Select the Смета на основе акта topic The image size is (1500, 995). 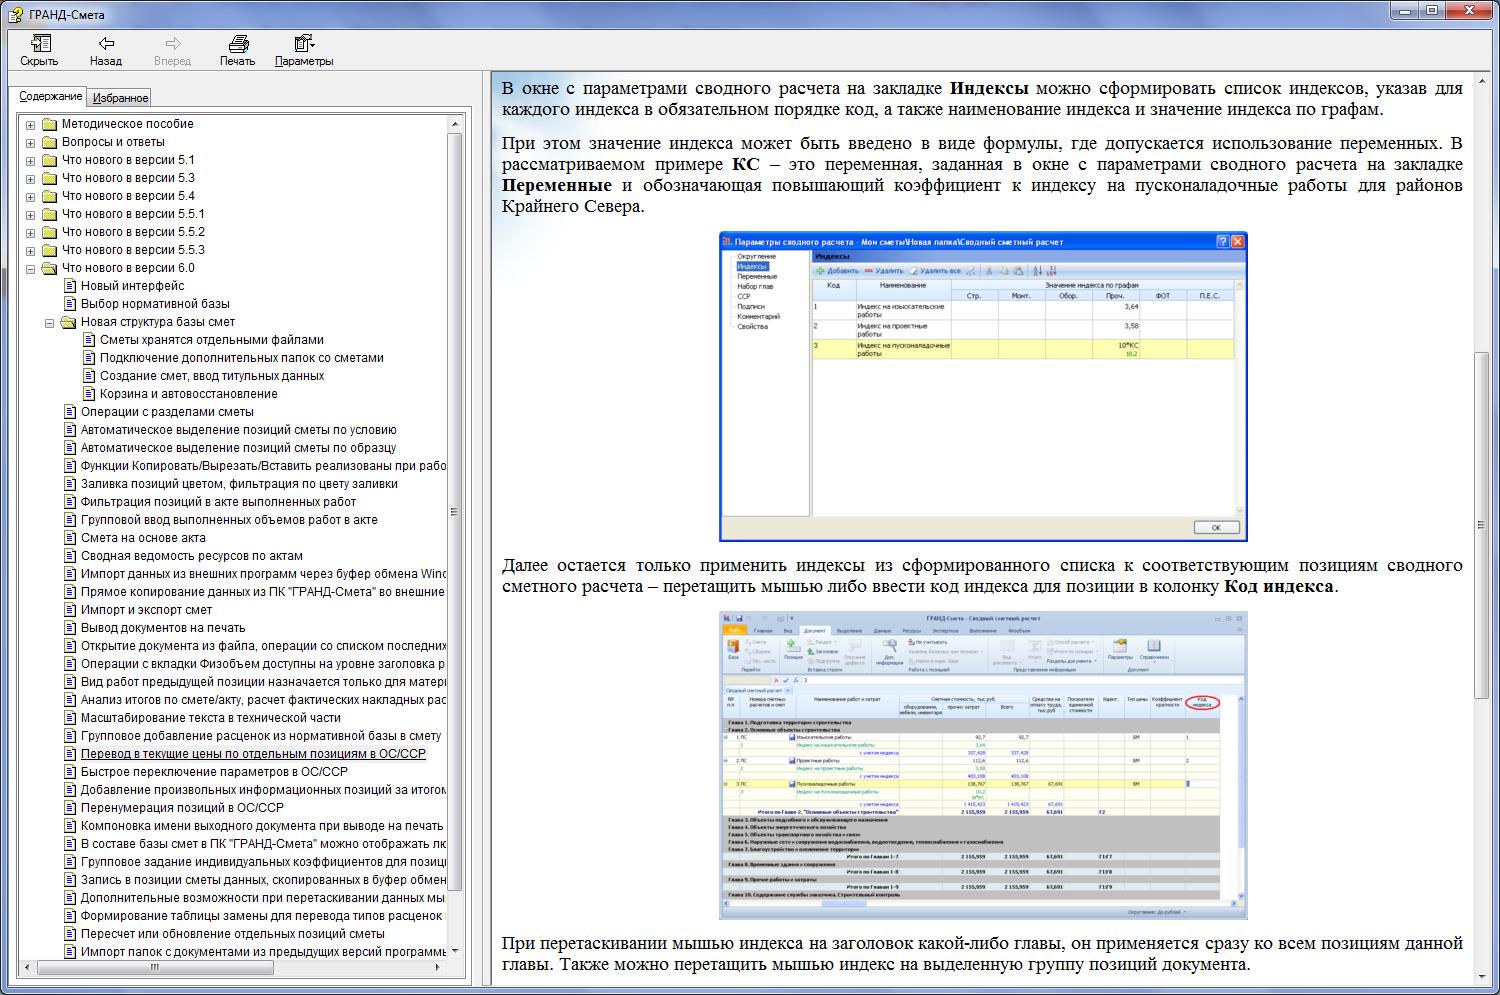pos(143,538)
